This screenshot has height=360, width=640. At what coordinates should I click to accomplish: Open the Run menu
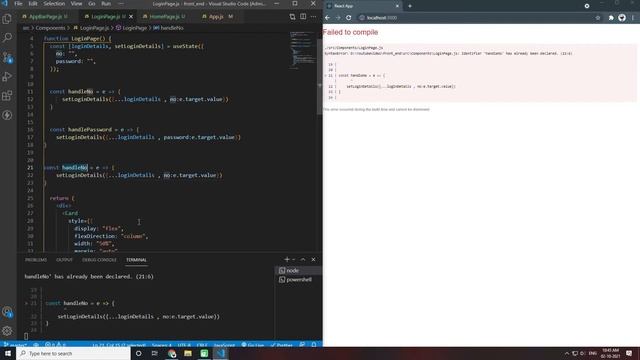point(106,4)
